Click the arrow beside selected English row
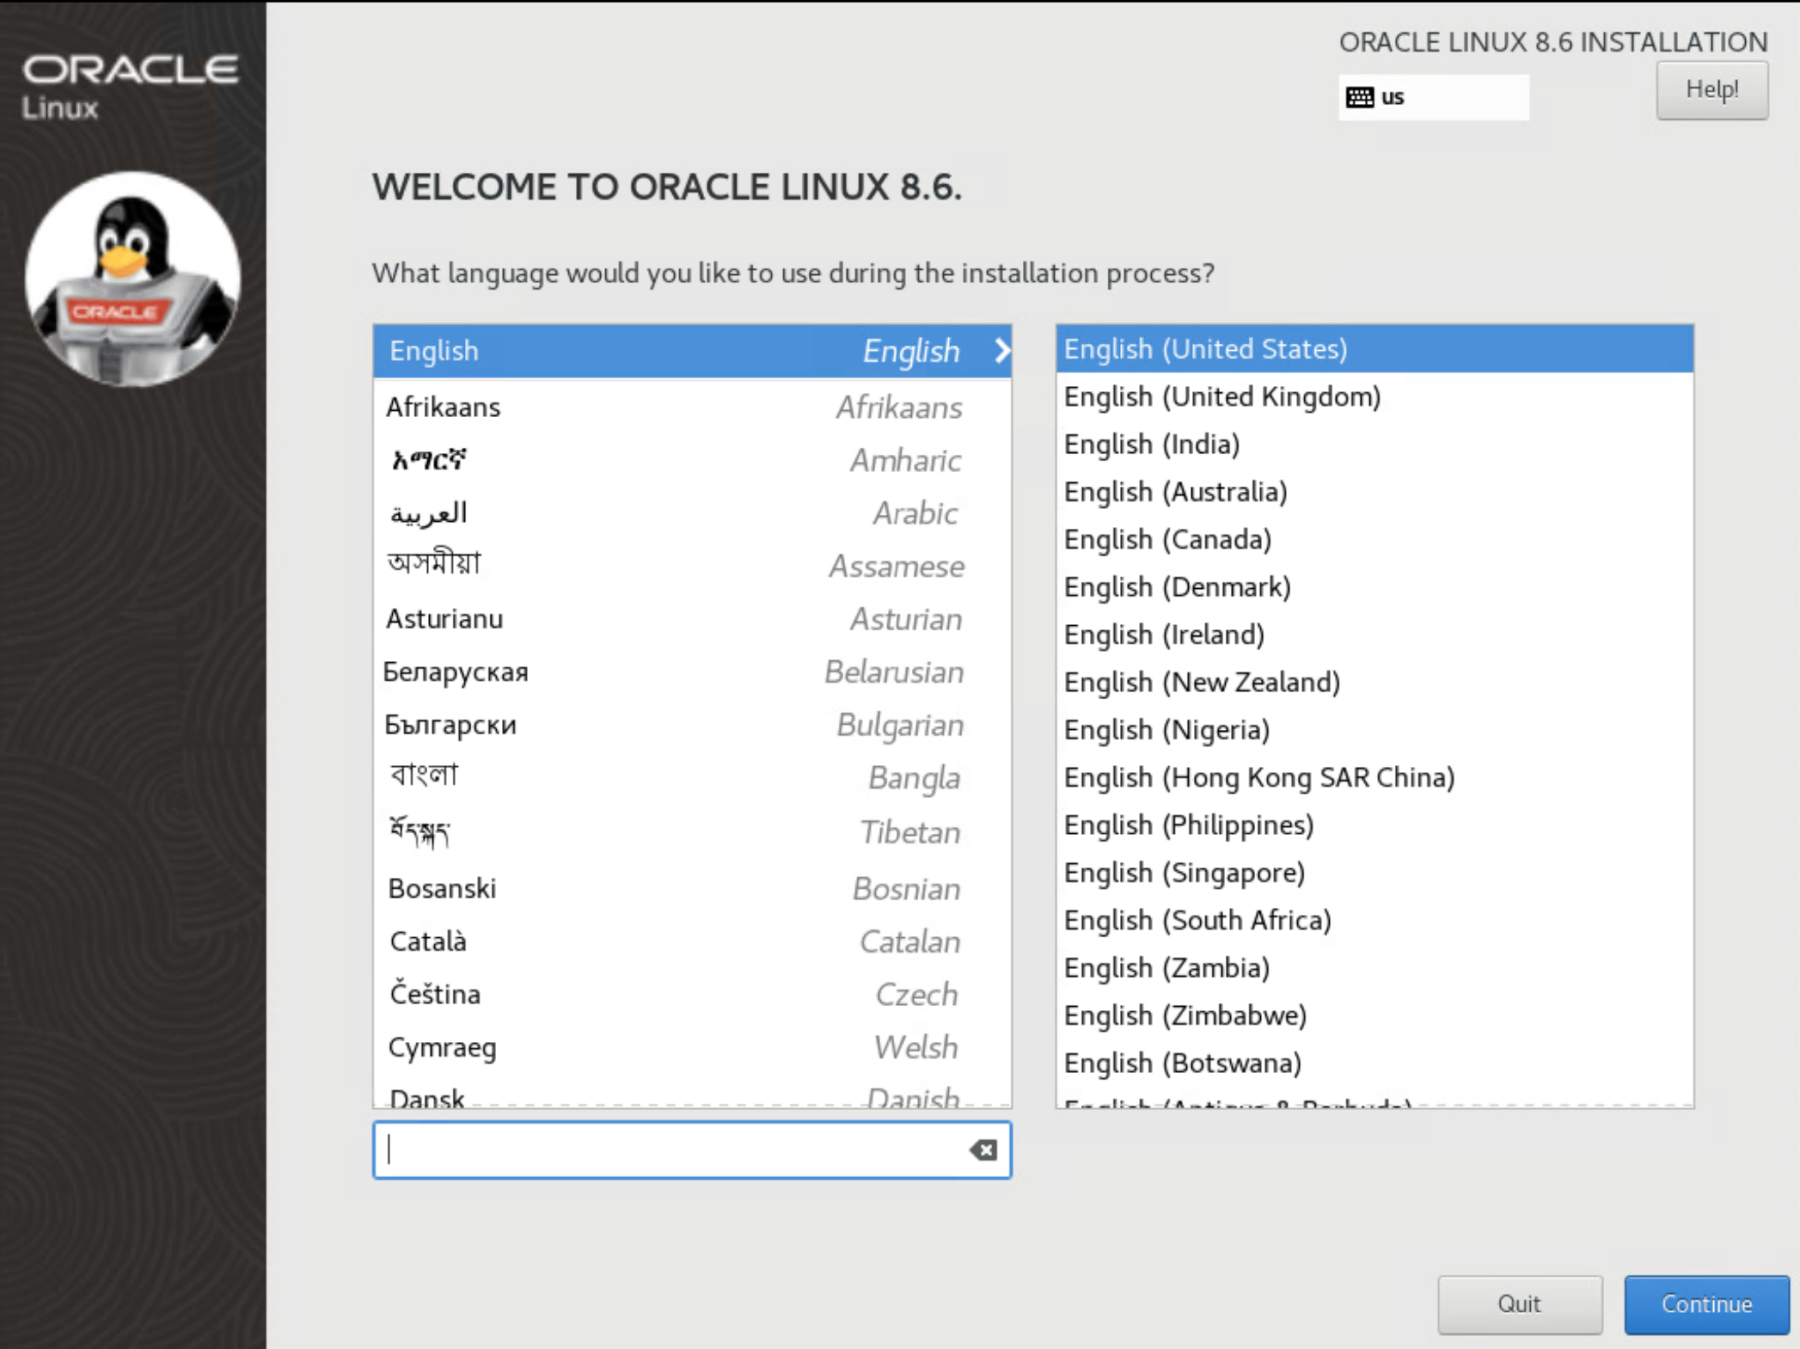Viewport: 1800px width, 1349px height. click(x=1002, y=351)
